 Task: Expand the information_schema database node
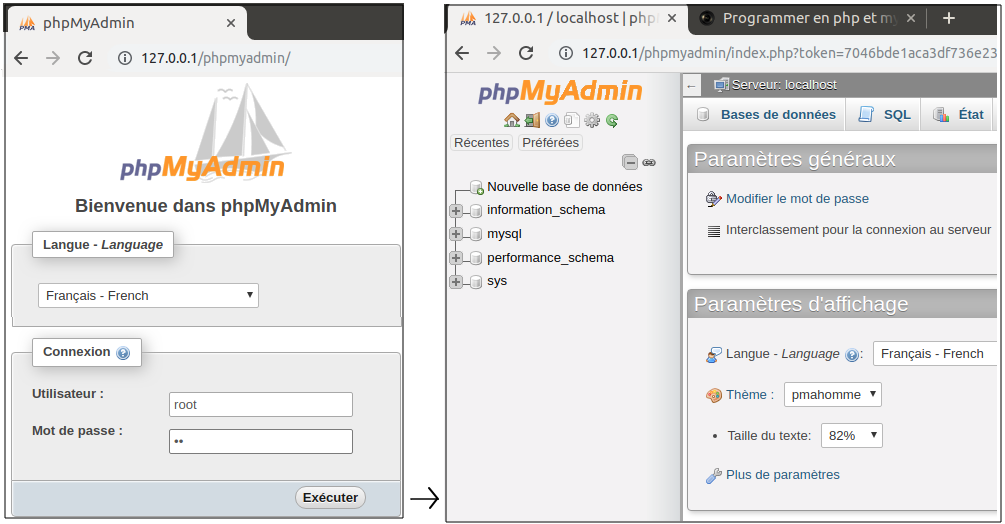tap(456, 211)
